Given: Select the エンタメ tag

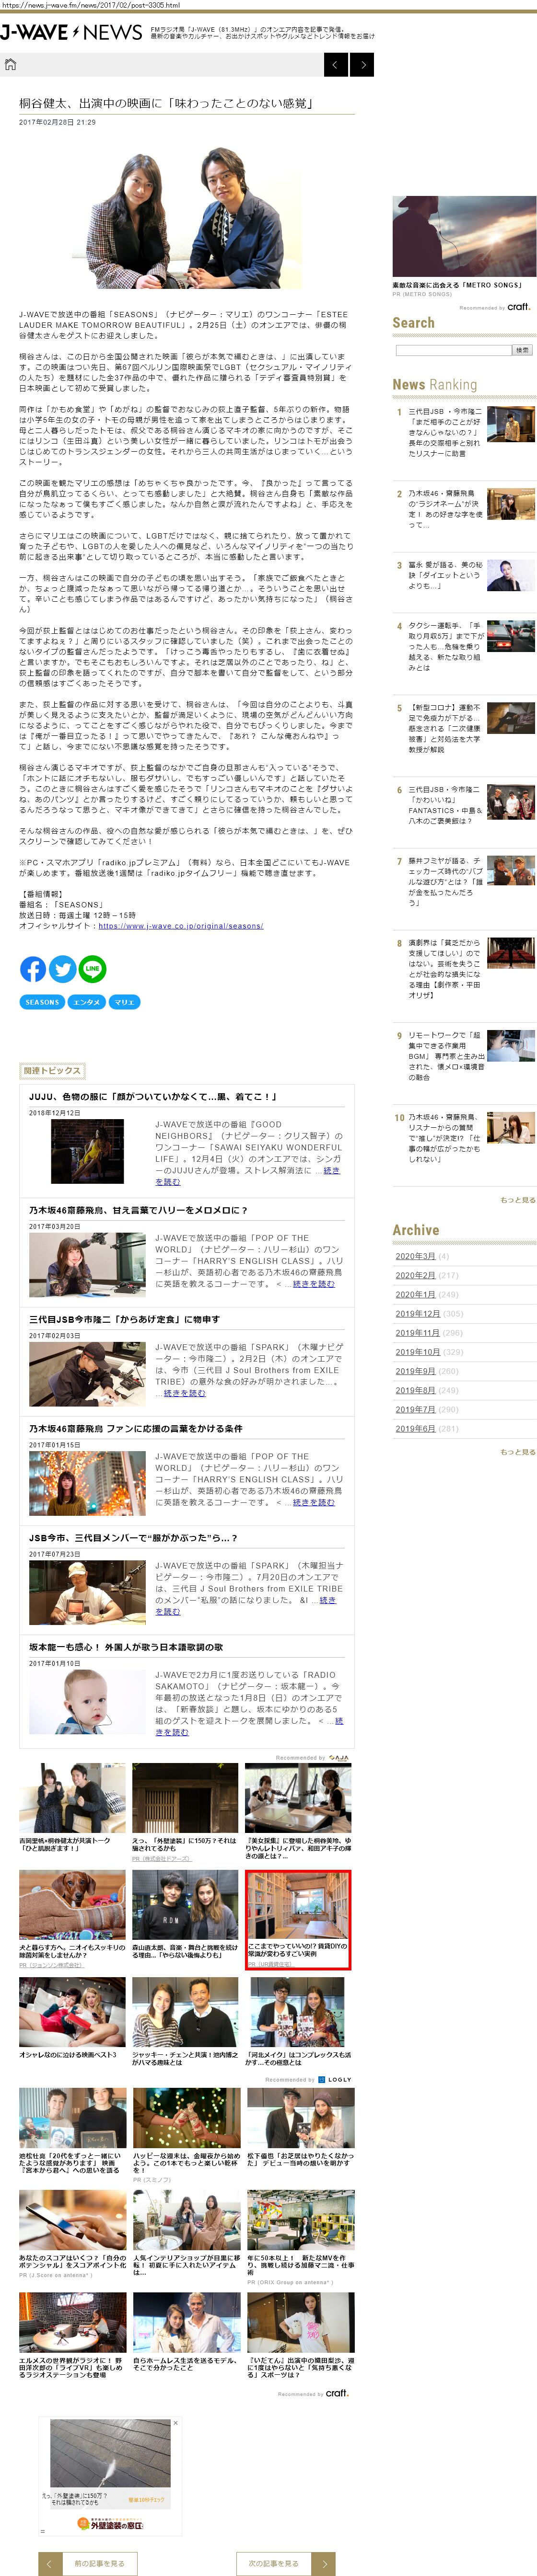Looking at the screenshot, I should tap(87, 1002).
